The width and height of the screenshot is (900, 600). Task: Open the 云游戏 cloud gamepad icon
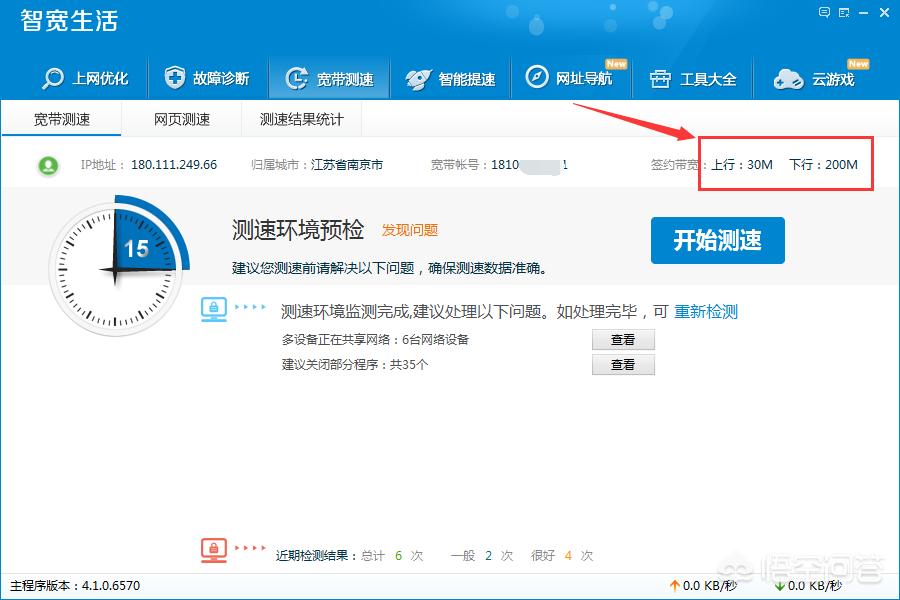[x=788, y=79]
